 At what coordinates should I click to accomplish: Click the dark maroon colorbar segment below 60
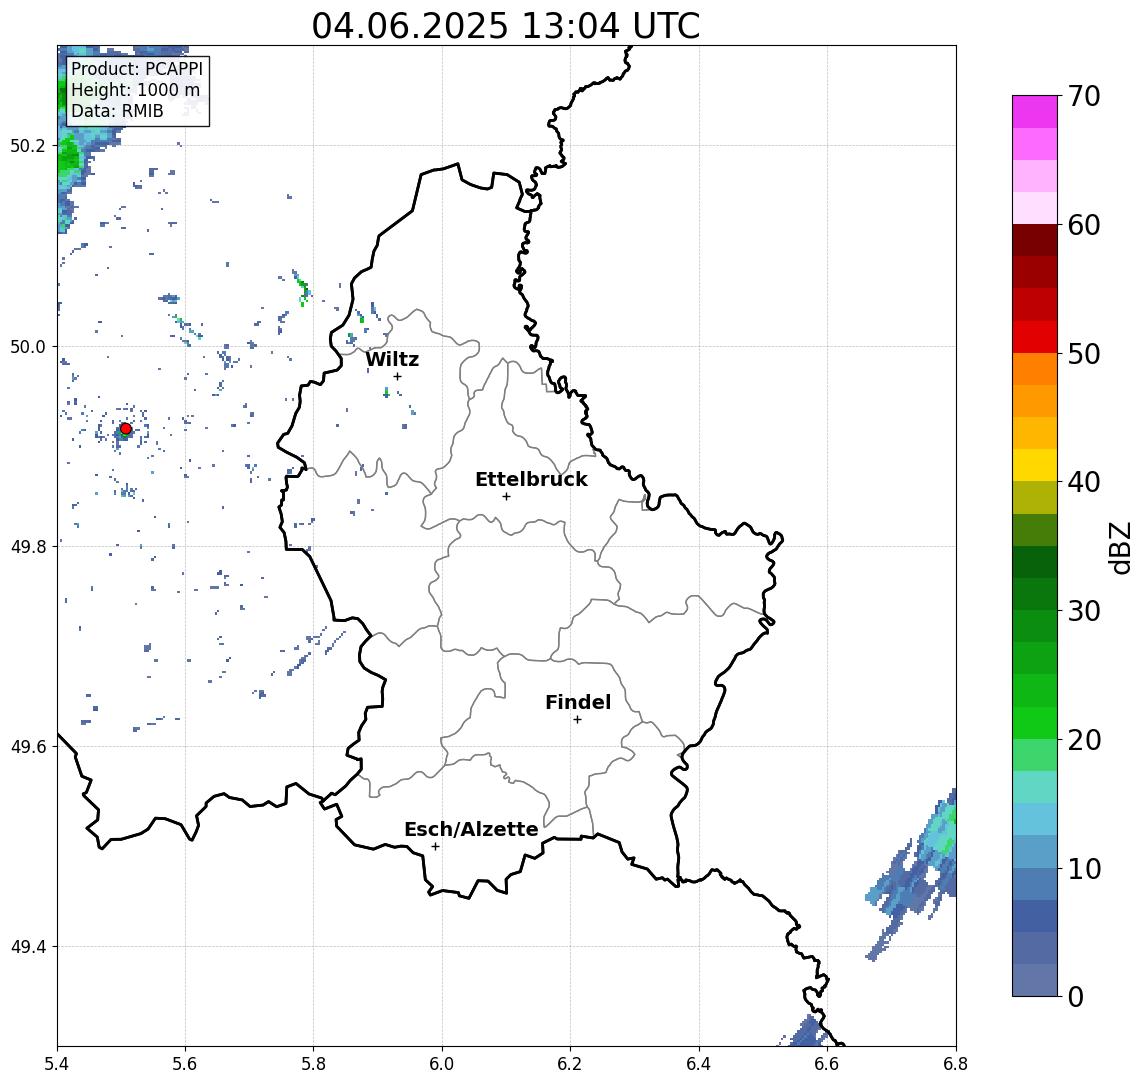point(1035,240)
